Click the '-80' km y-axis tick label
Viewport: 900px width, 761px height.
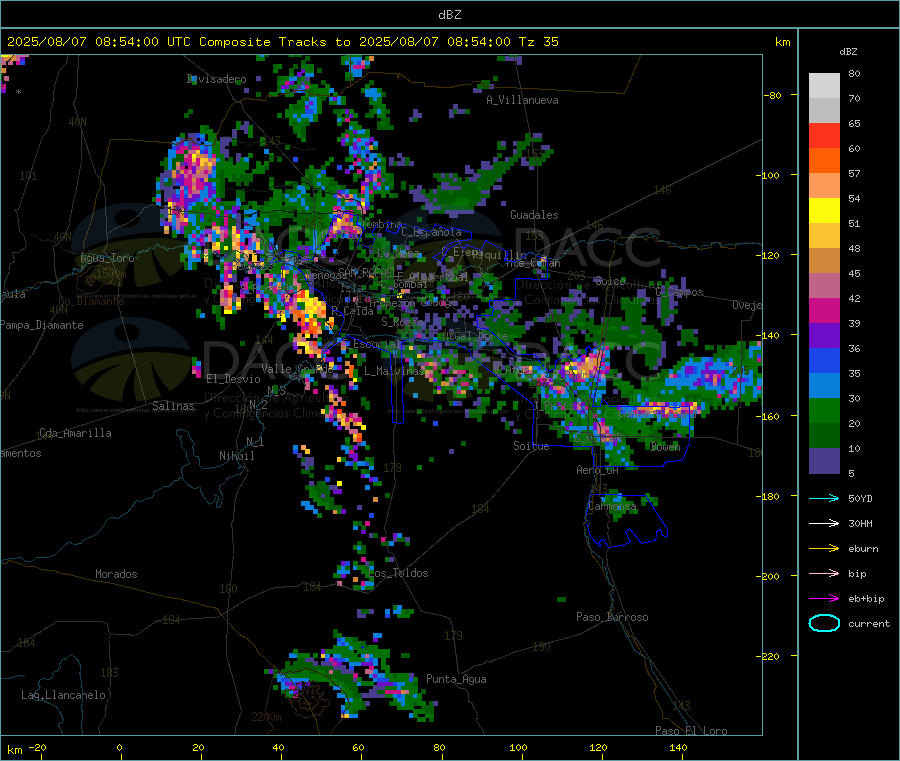point(773,95)
